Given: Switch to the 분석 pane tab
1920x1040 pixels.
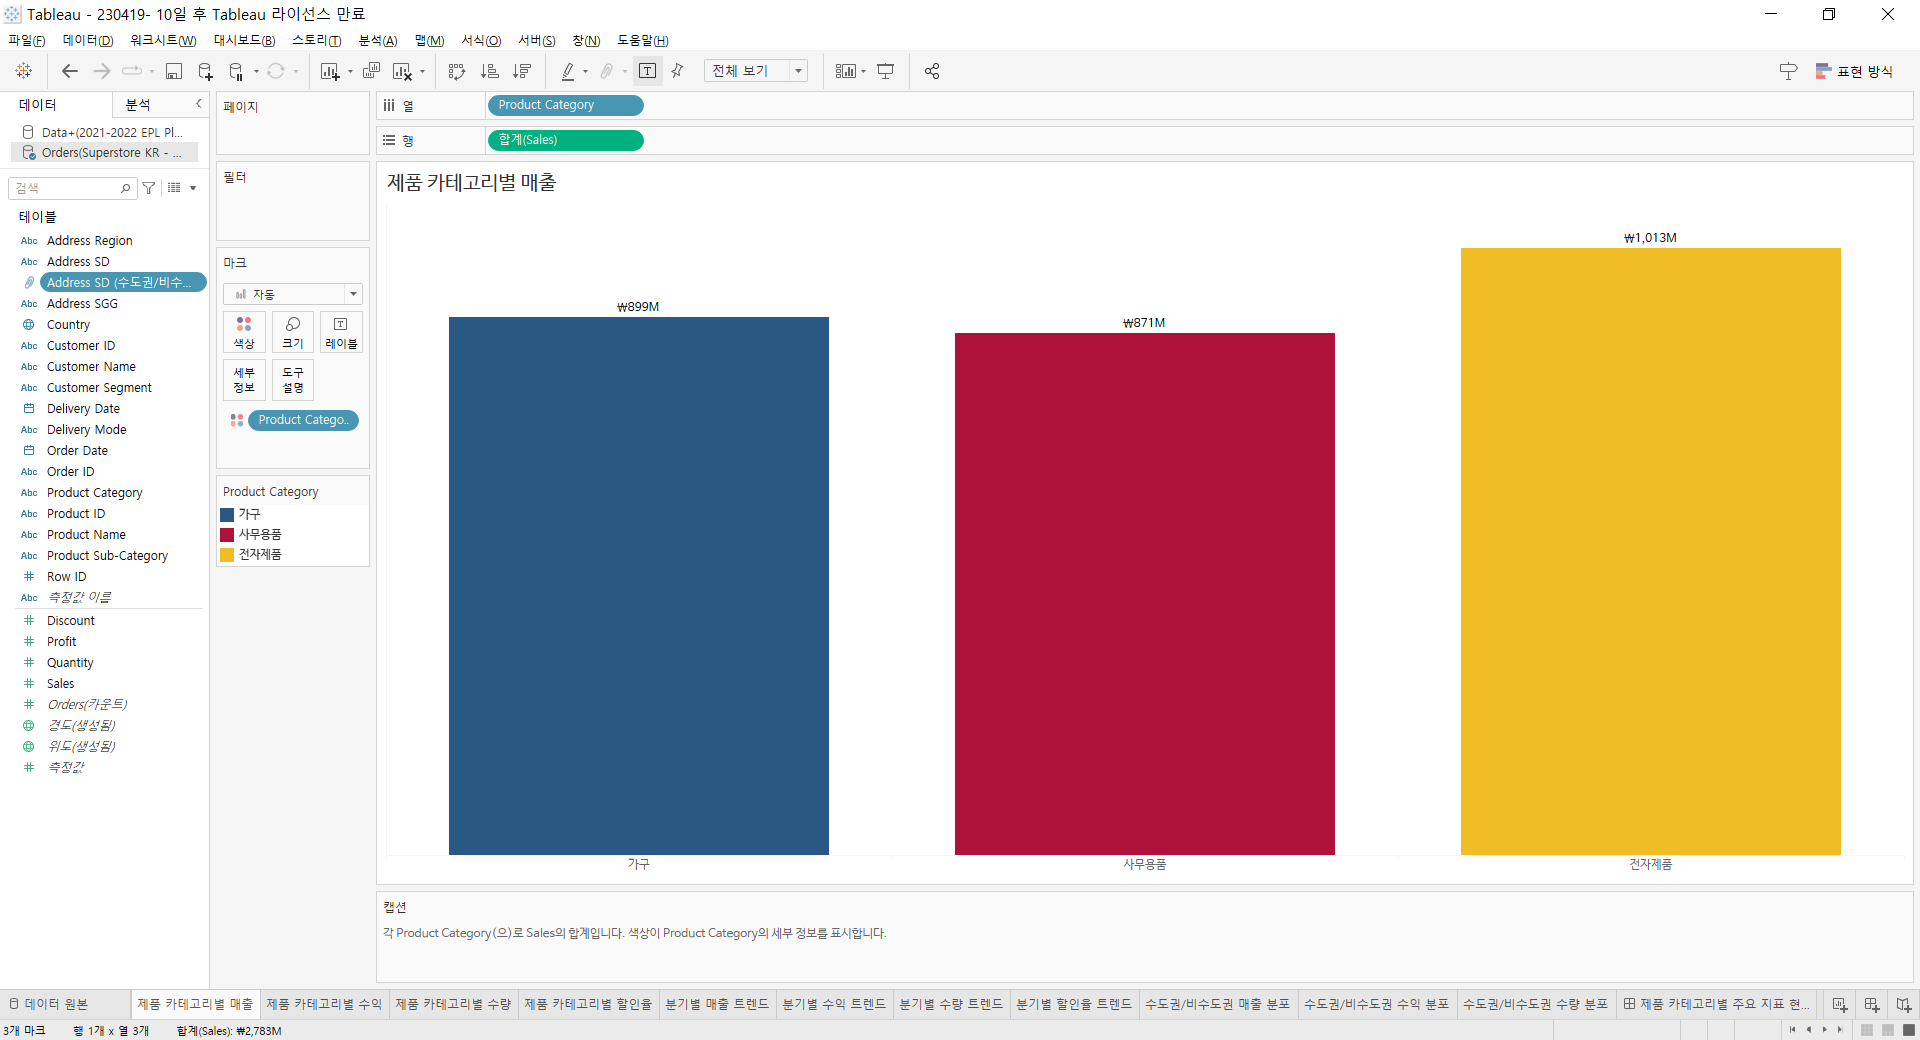Looking at the screenshot, I should [138, 105].
